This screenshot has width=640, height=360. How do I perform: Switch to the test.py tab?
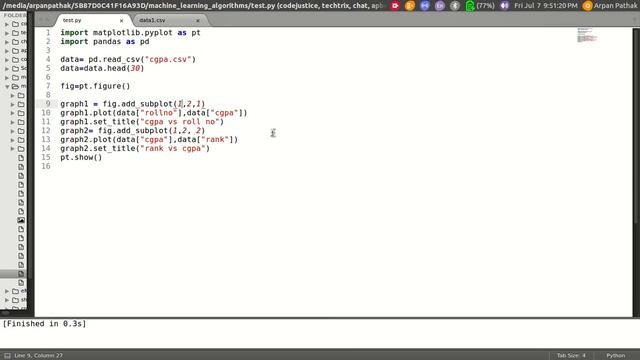pyautogui.click(x=72, y=20)
